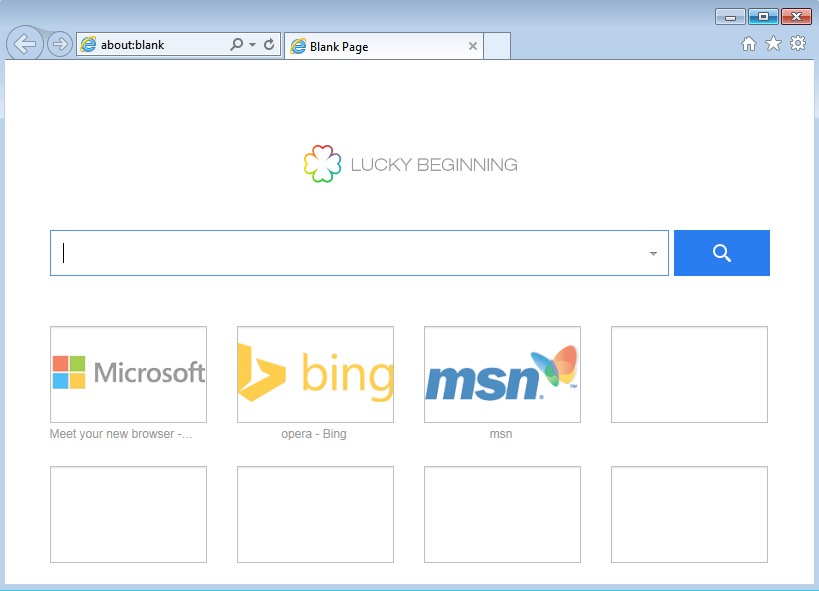The height and width of the screenshot is (591, 819).
Task: Open the Microsoft thumbnail tile
Action: [x=128, y=374]
